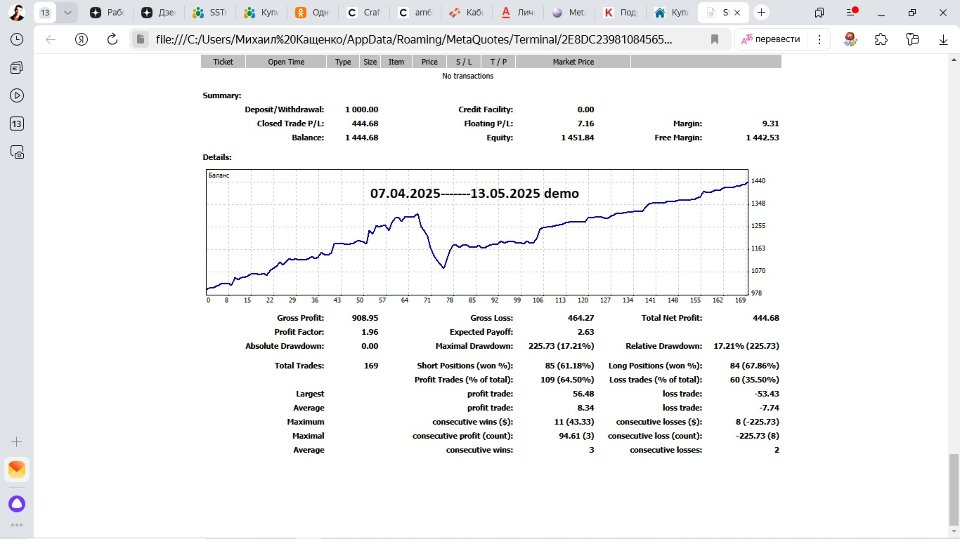Select Equity value 1 451.84
Viewport: 960px width, 539px height.
577,138
